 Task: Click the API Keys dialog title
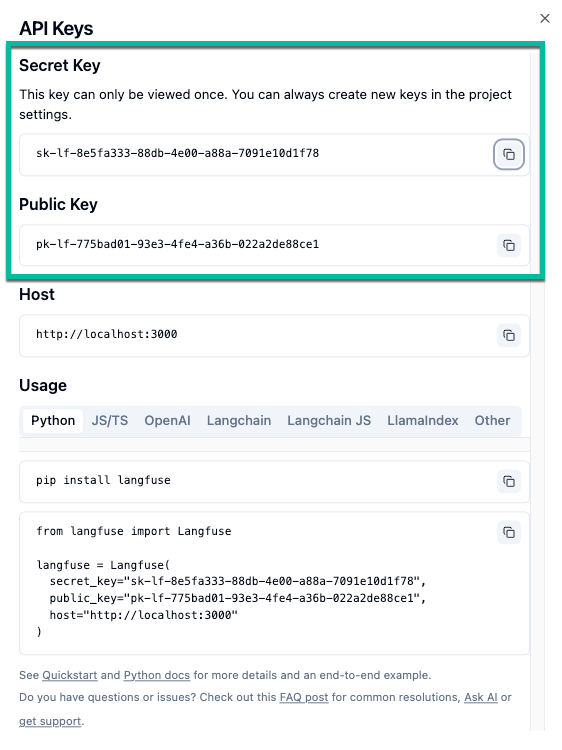pyautogui.click(x=56, y=29)
